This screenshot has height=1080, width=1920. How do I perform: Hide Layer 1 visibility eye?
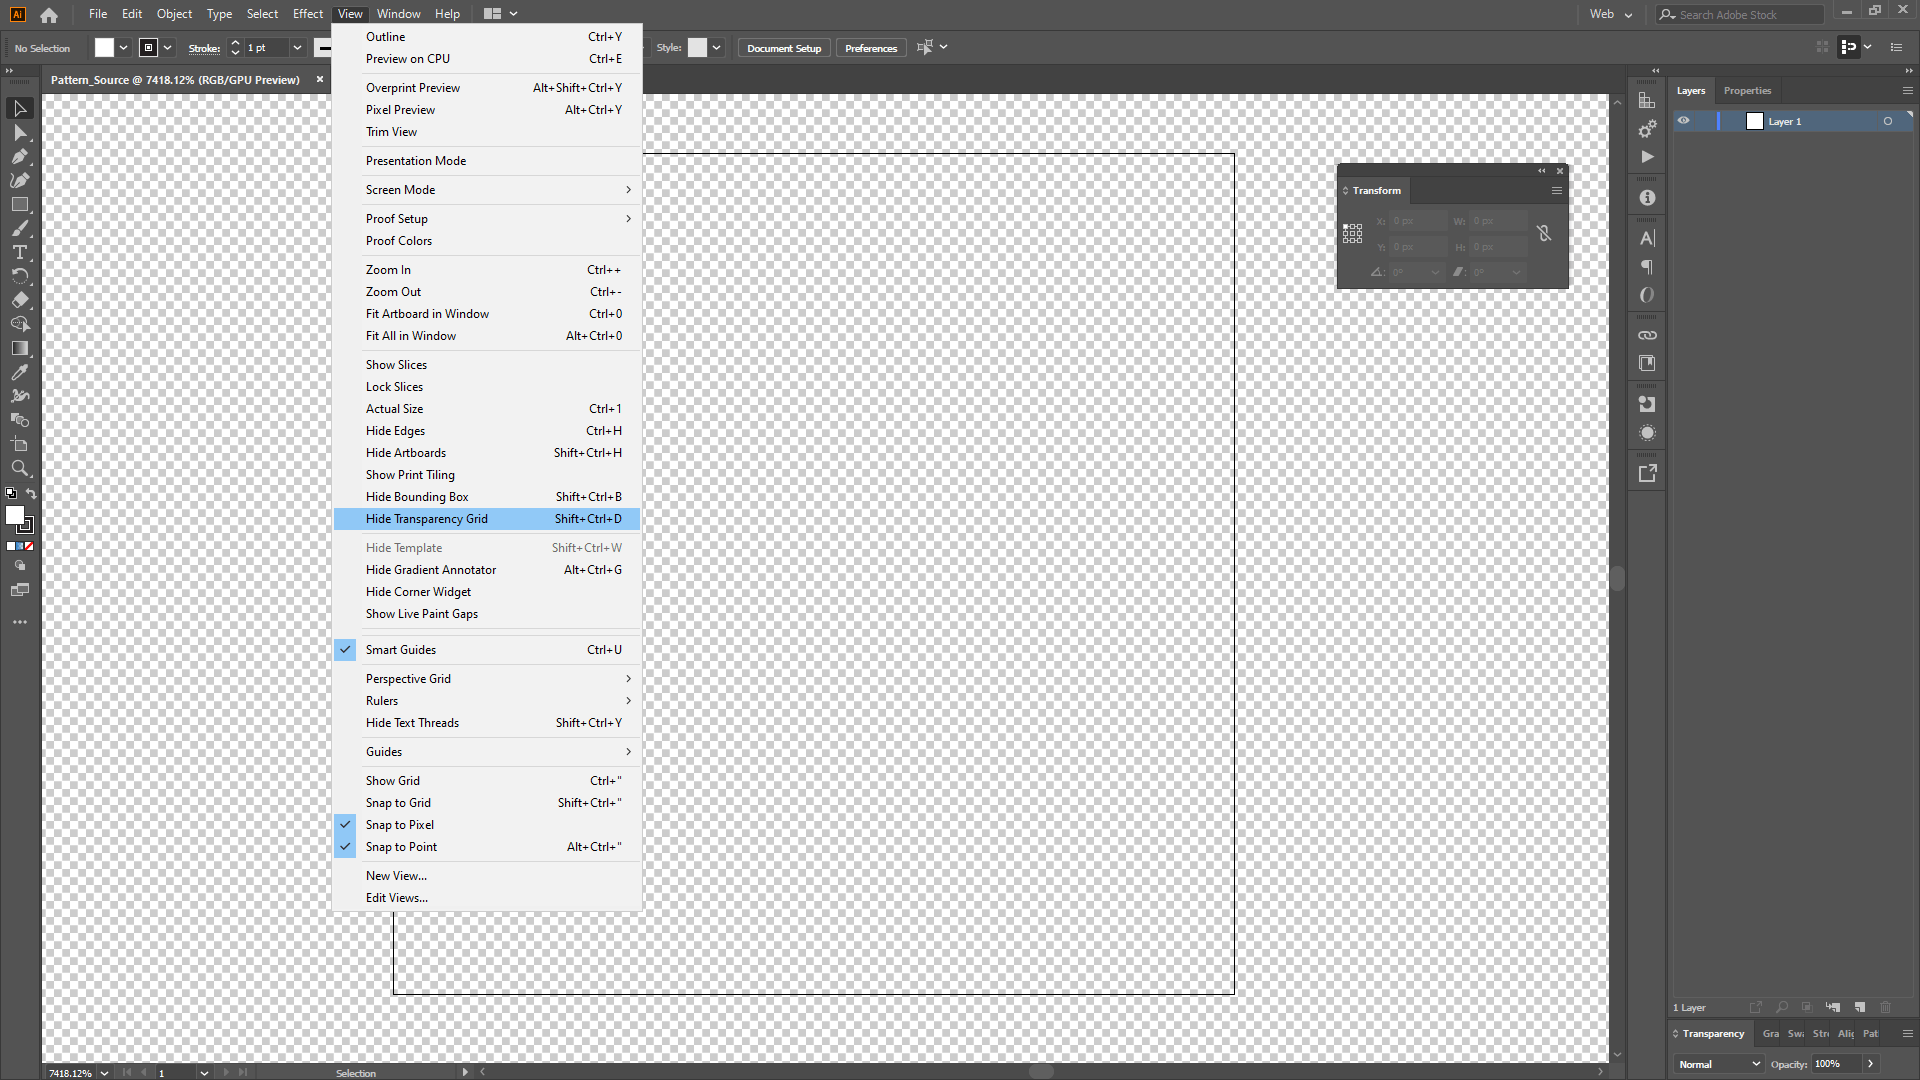(1684, 121)
